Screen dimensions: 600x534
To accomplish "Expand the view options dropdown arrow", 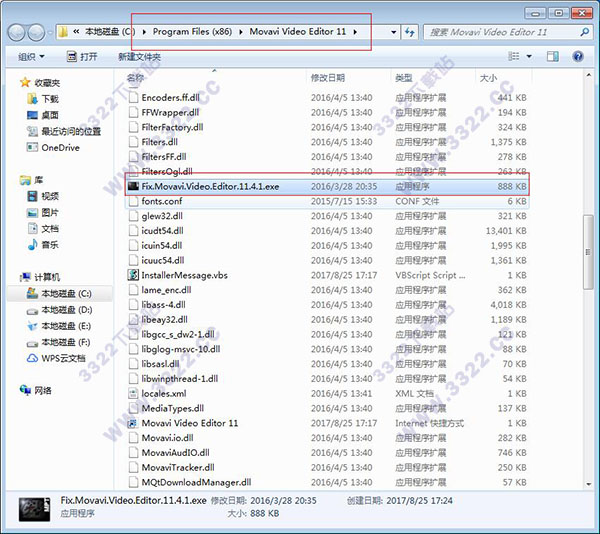I will [529, 57].
